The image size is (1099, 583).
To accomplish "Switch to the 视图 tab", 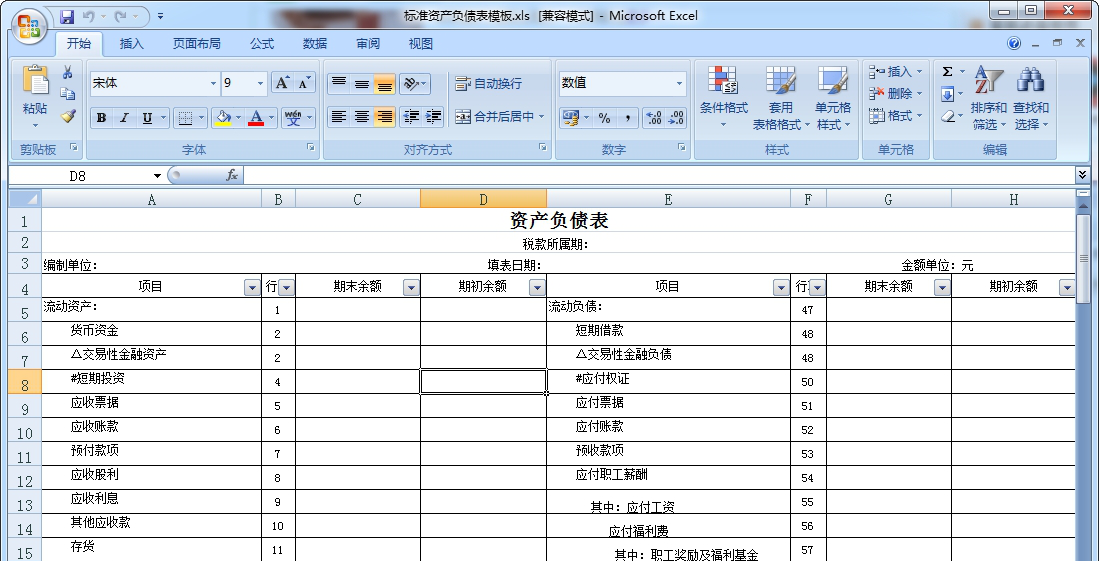I will [421, 43].
